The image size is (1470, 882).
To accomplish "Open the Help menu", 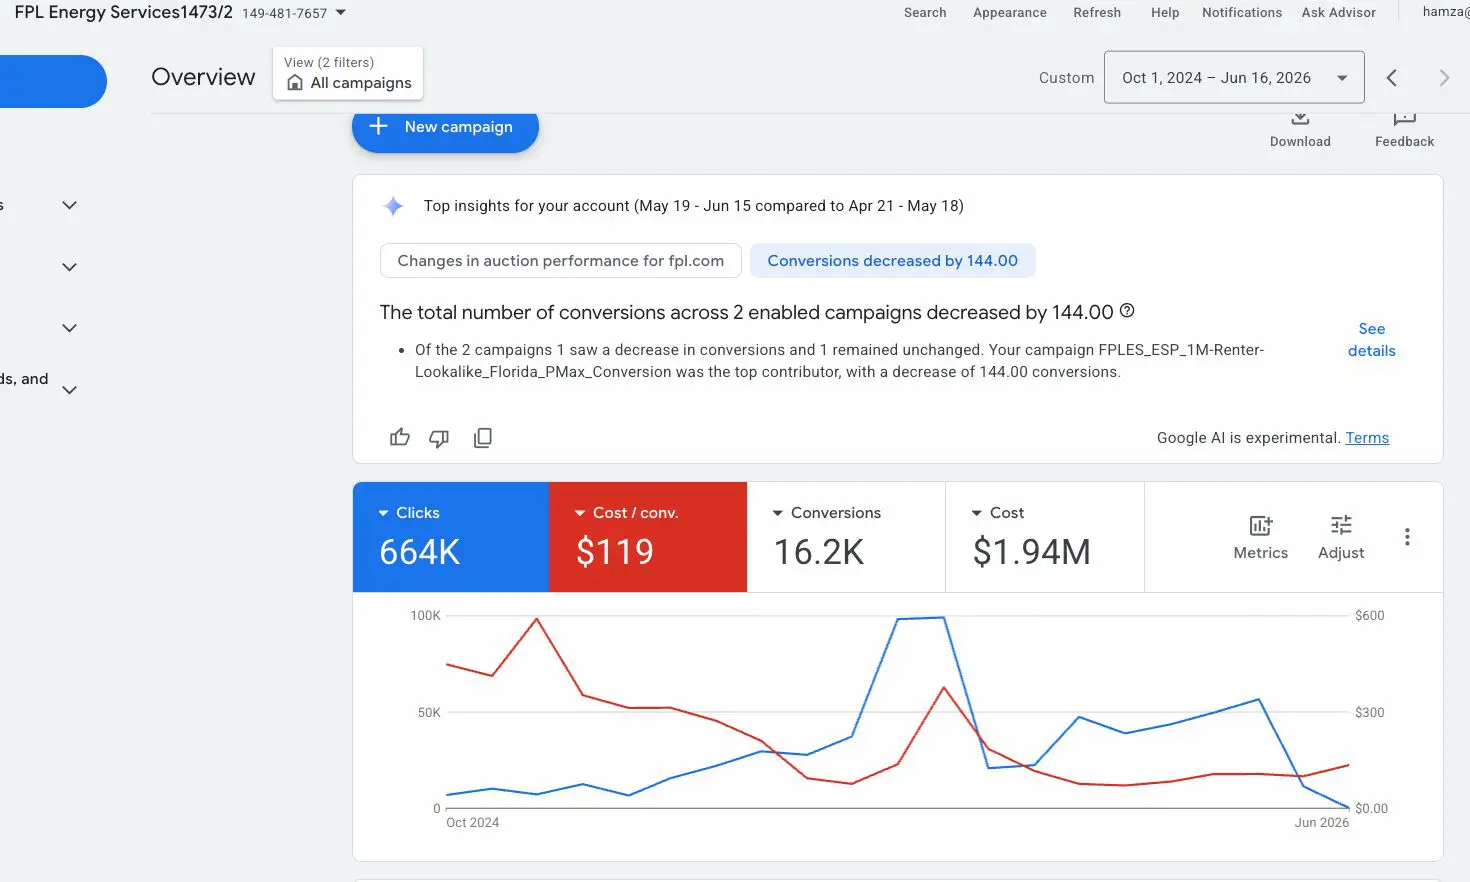I will pos(1165,13).
